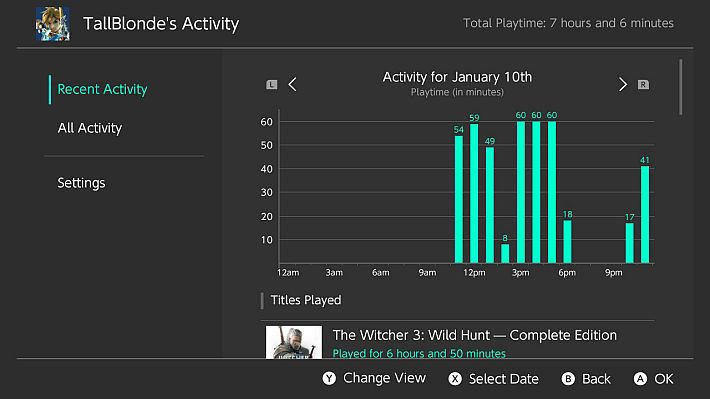The width and height of the screenshot is (710, 399).
Task: Click the A button icon for OK
Action: [640, 379]
